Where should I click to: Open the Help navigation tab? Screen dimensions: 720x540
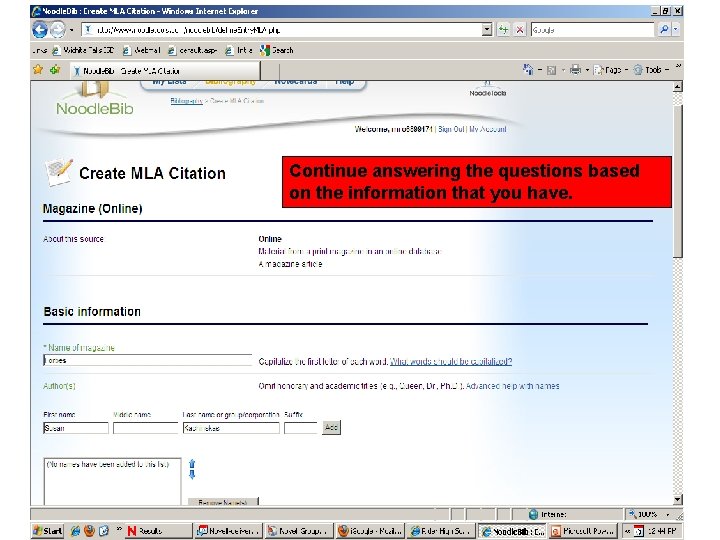pos(344,82)
